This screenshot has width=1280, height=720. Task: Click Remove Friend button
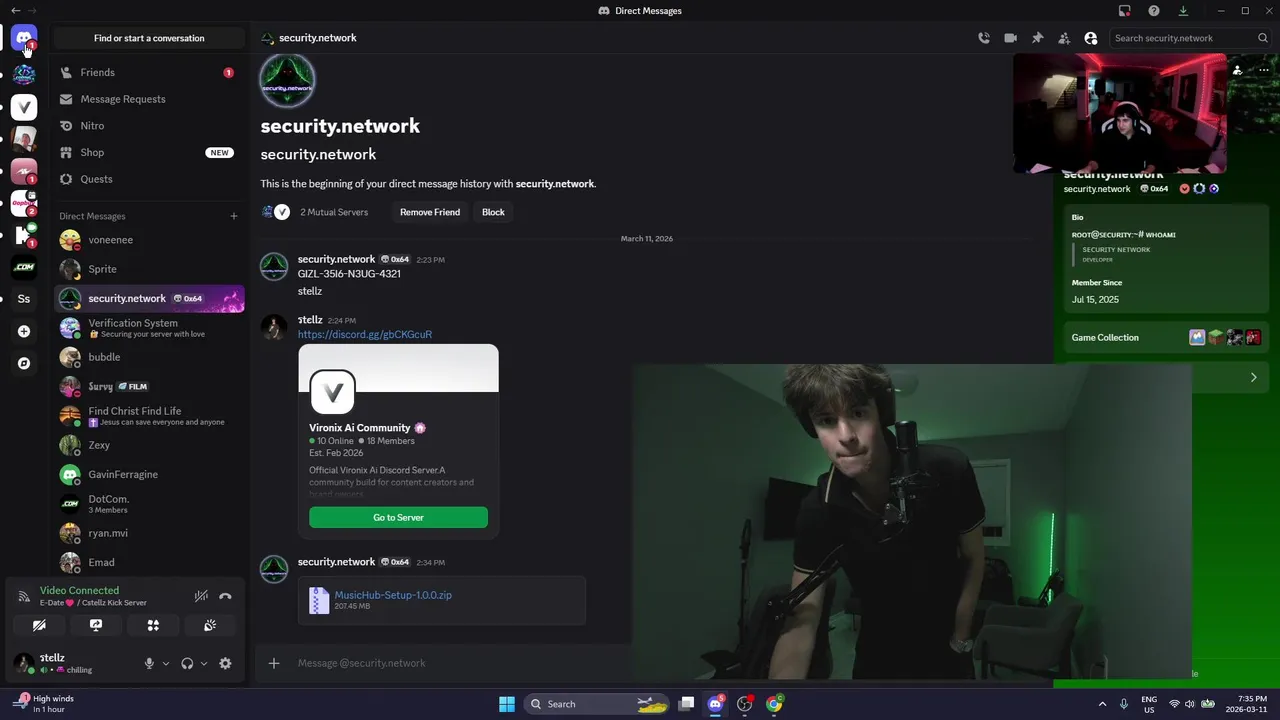pos(430,212)
